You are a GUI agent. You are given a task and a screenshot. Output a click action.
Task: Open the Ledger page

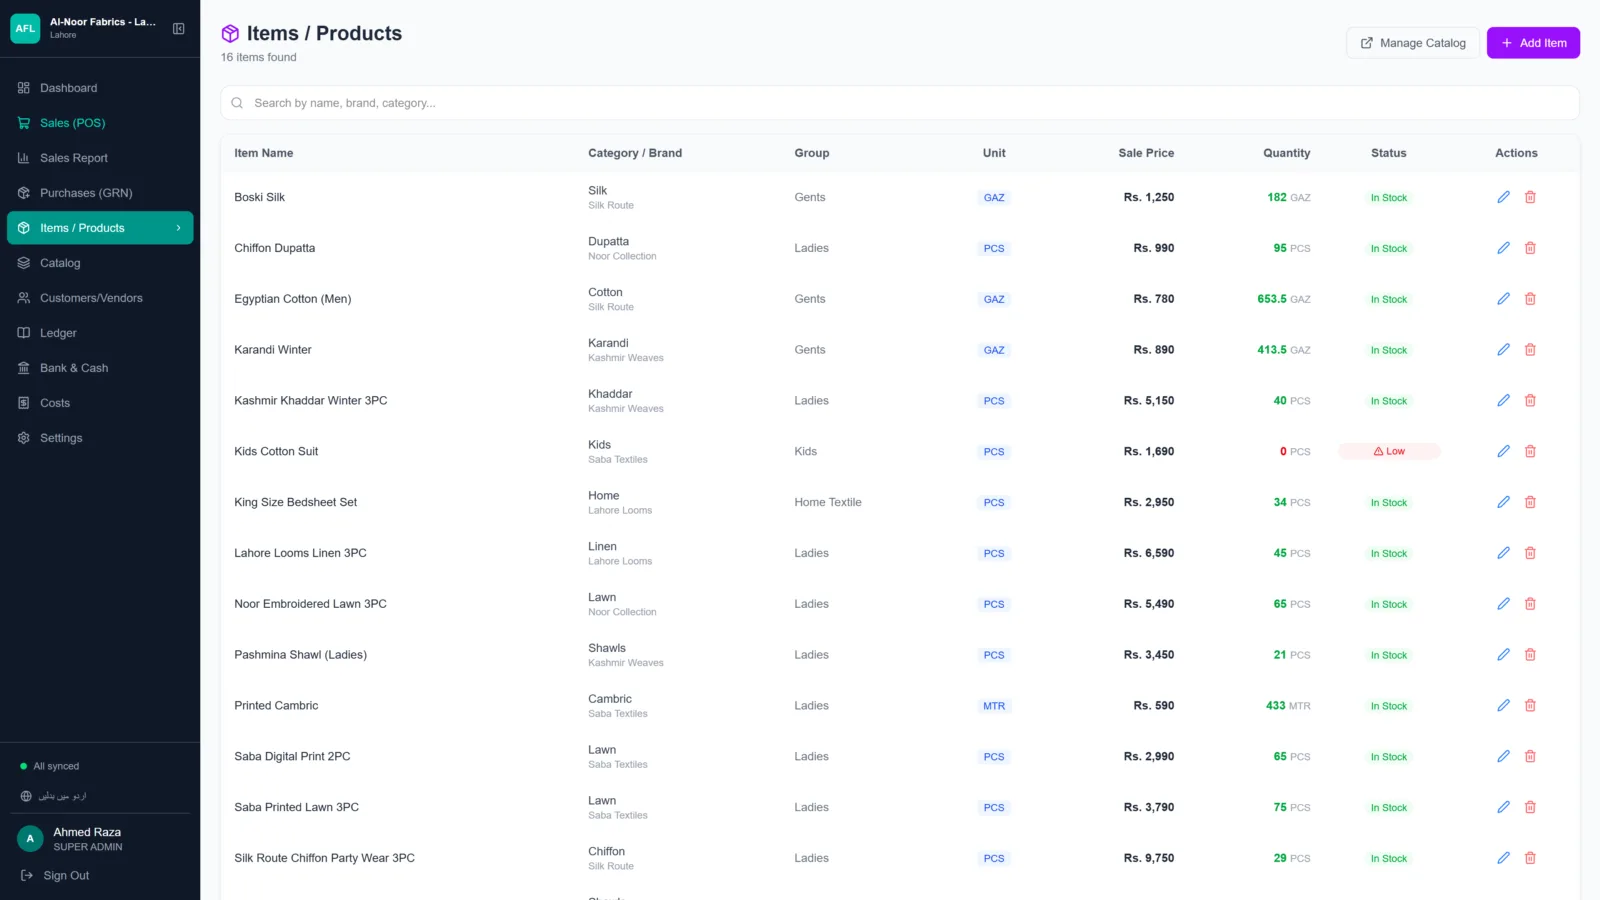click(100, 333)
